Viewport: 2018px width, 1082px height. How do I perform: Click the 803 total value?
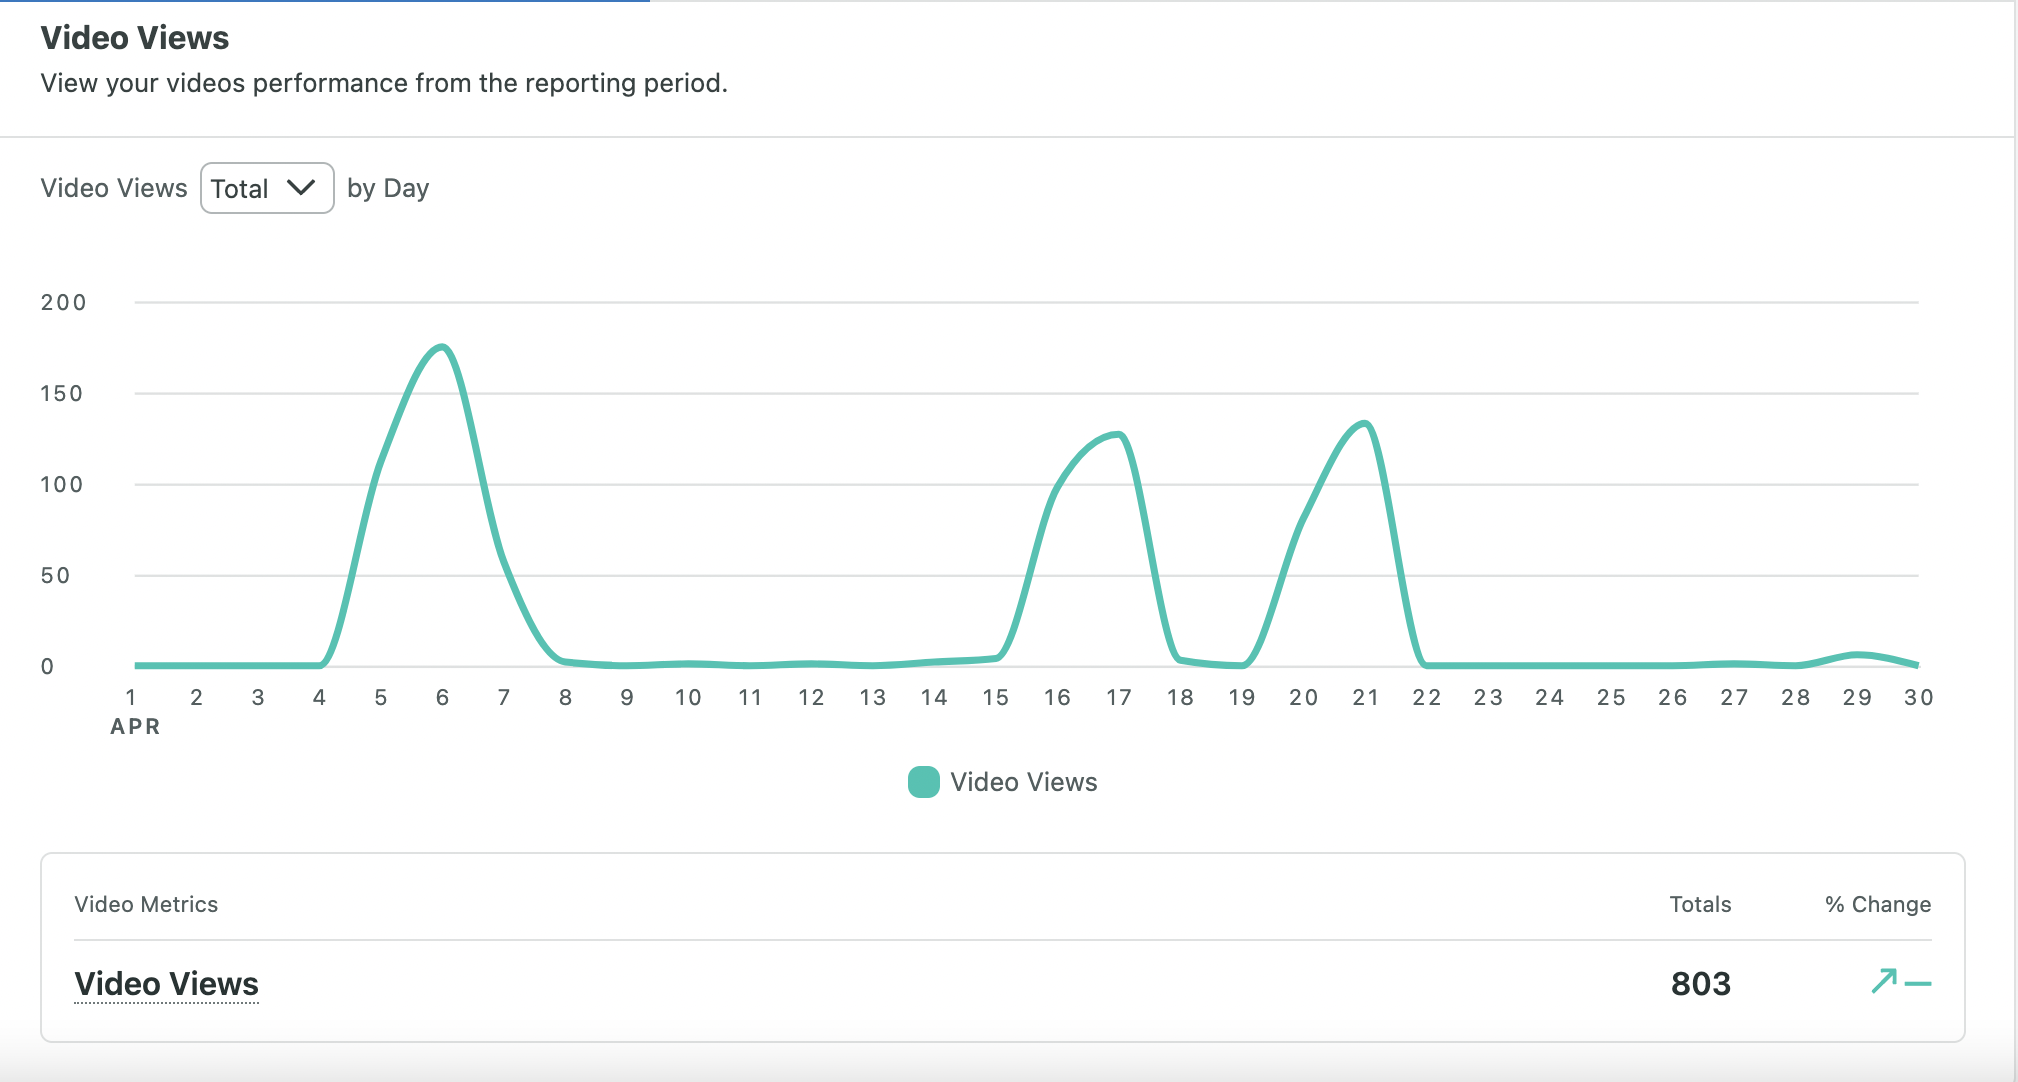(x=1700, y=984)
